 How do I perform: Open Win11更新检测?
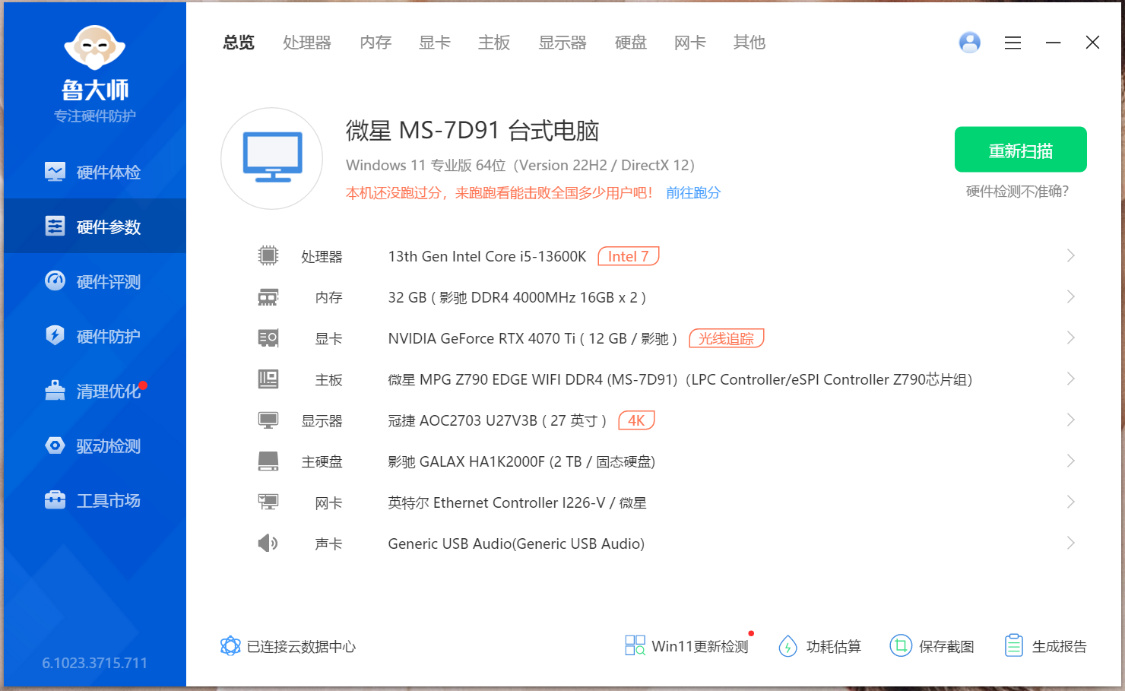[x=687, y=646]
